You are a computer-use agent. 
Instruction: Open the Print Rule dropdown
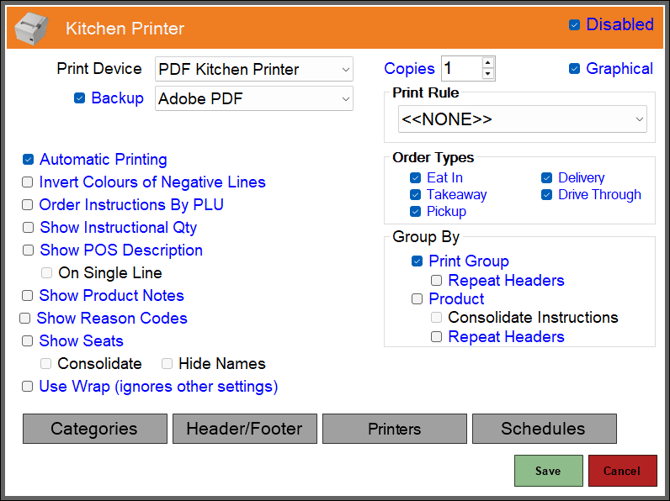[x=522, y=119]
